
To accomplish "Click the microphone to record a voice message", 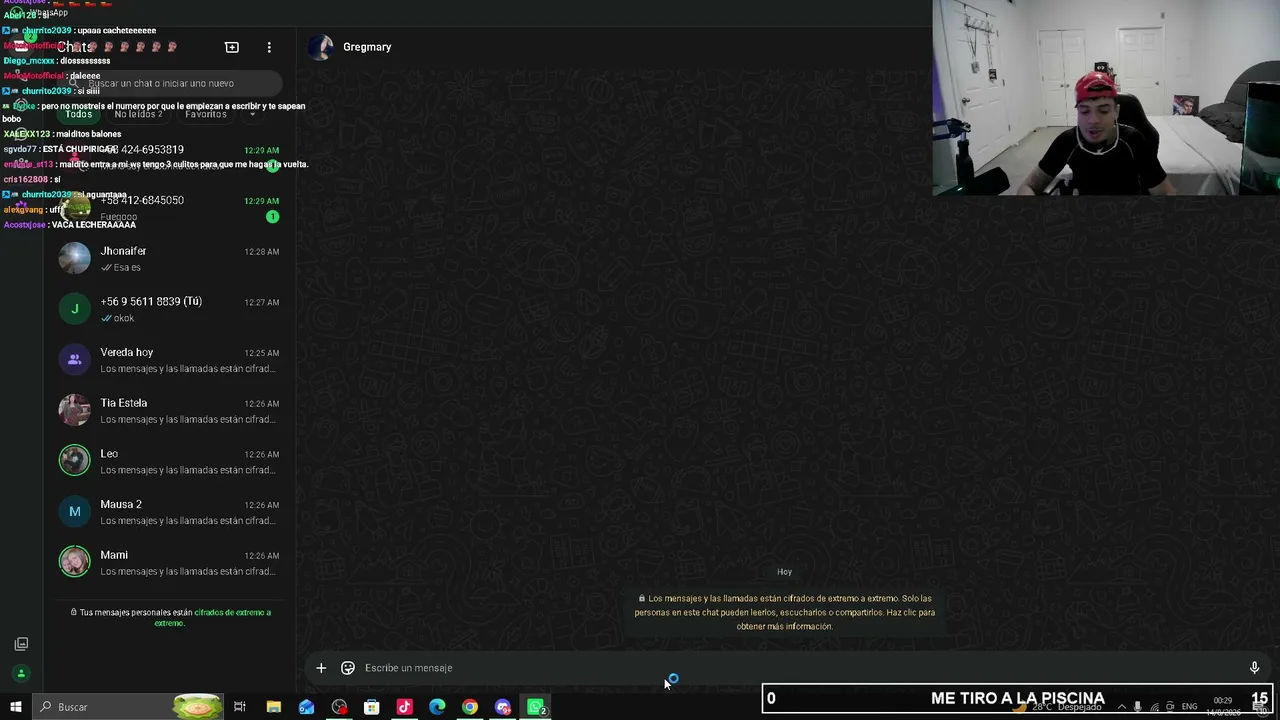I will coord(1254,668).
